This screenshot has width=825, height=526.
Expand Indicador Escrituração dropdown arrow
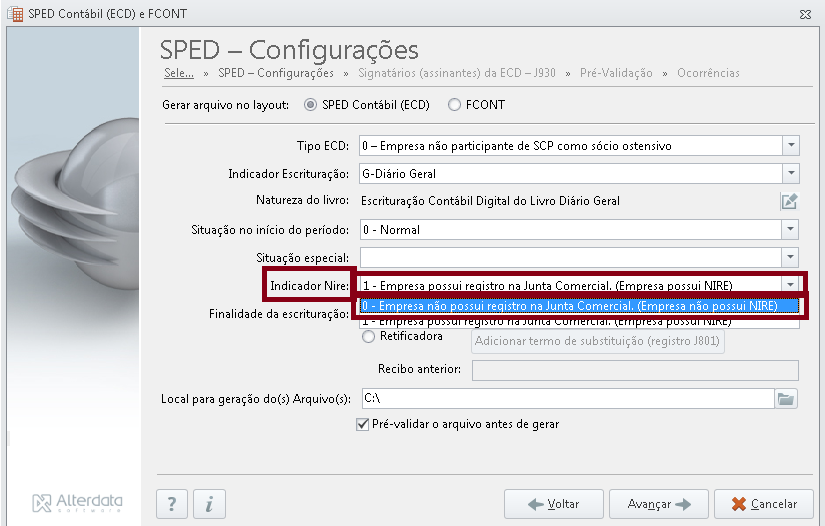point(791,174)
